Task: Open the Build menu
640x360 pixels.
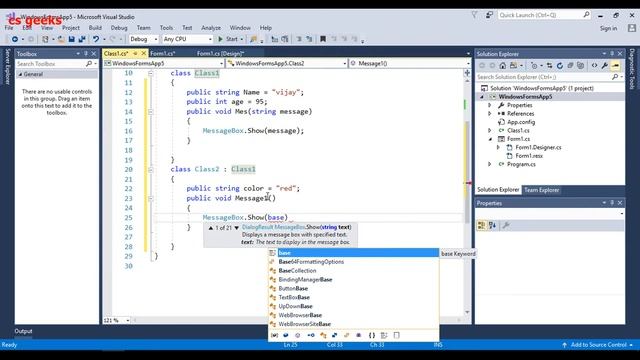Action: 95,28
